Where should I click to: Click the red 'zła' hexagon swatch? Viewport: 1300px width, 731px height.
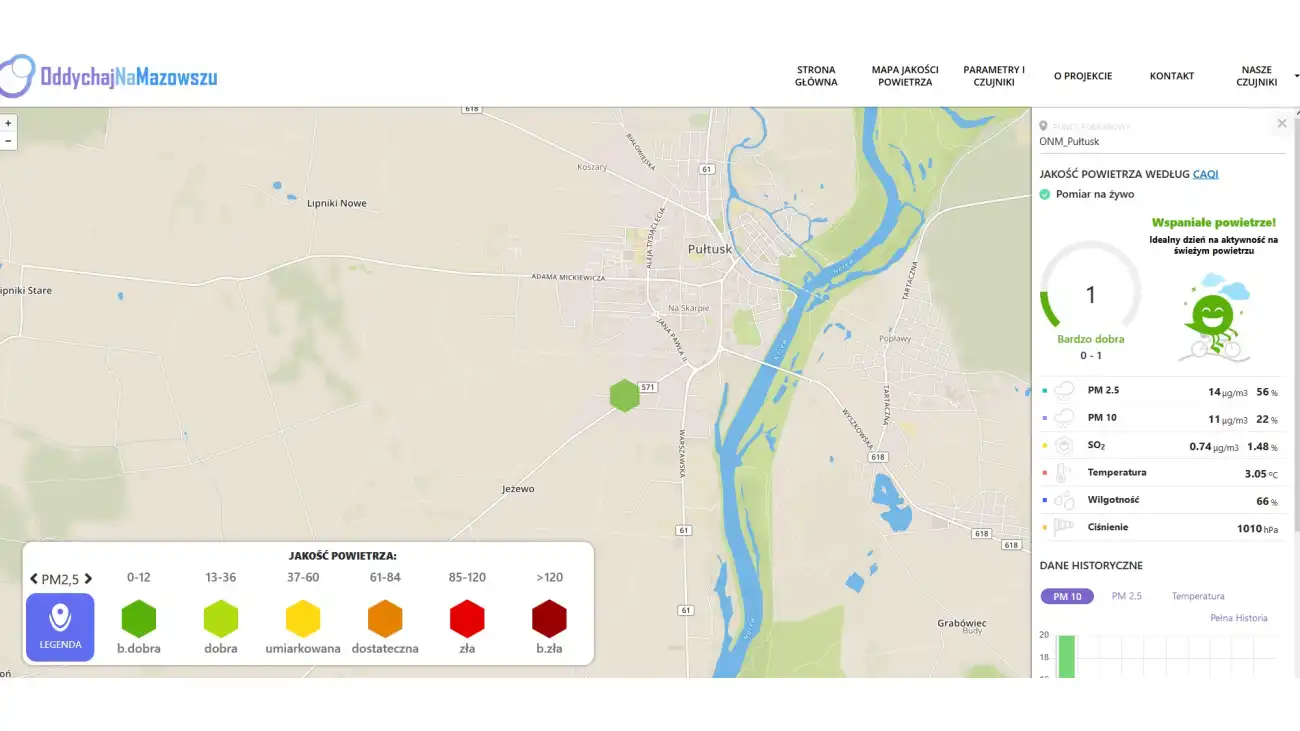click(x=467, y=620)
